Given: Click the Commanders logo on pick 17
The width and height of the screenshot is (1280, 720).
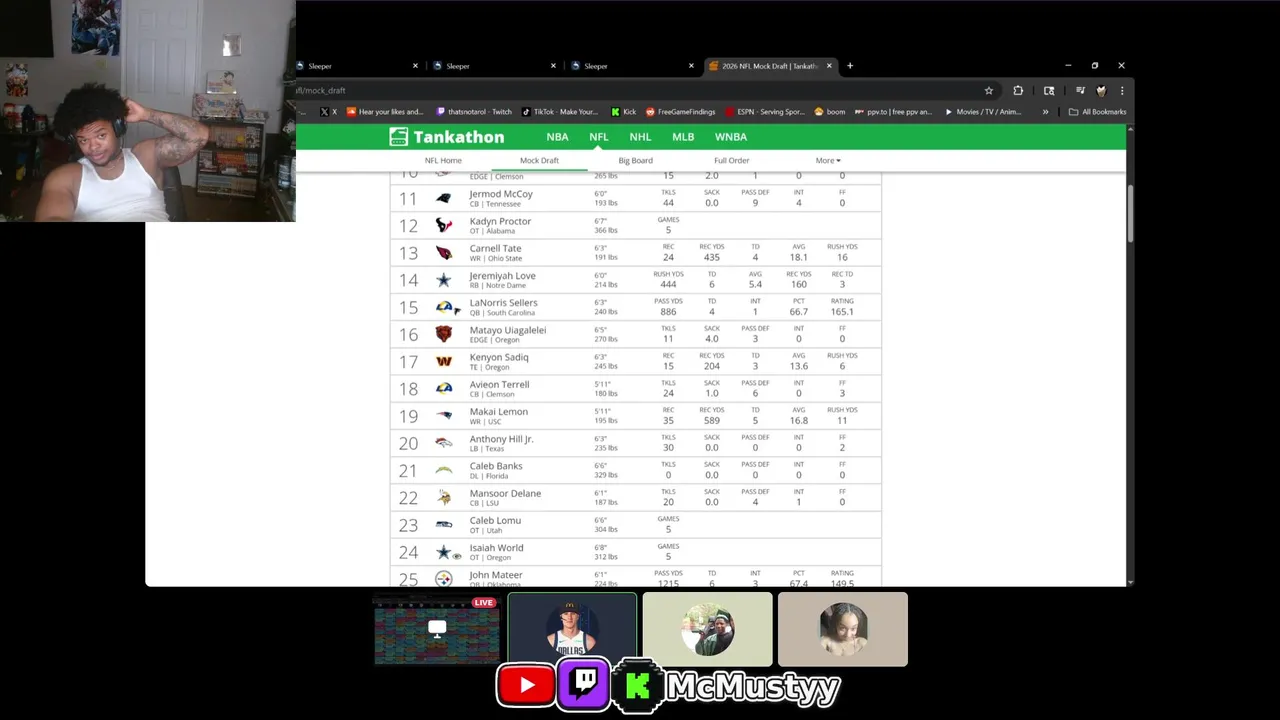Looking at the screenshot, I should pyautogui.click(x=443, y=361).
